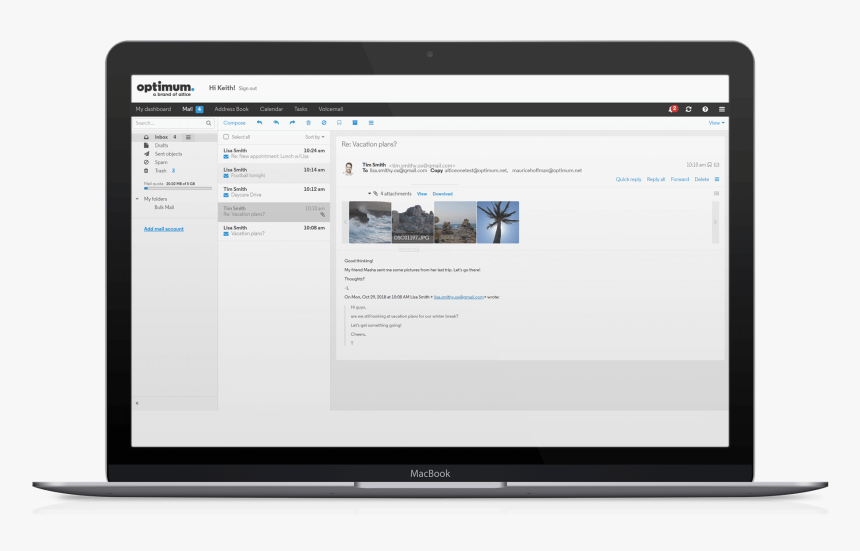
Task: Open the top-right main menu hamburger icon
Action: click(722, 109)
